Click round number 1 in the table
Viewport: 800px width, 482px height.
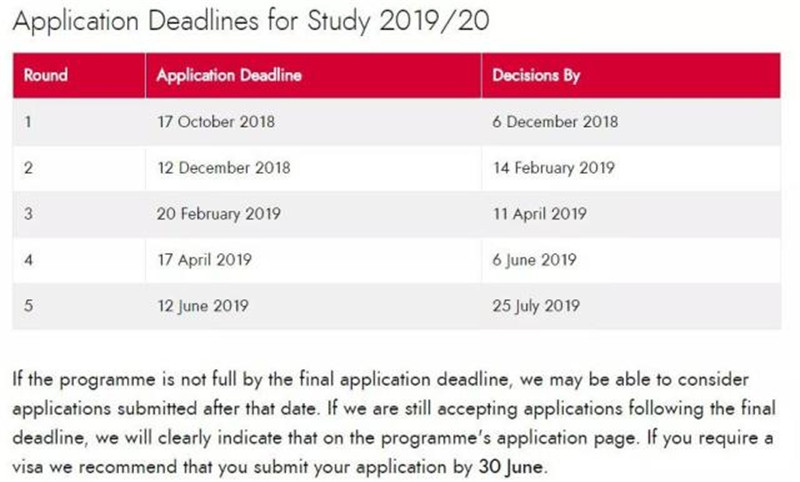(x=28, y=122)
